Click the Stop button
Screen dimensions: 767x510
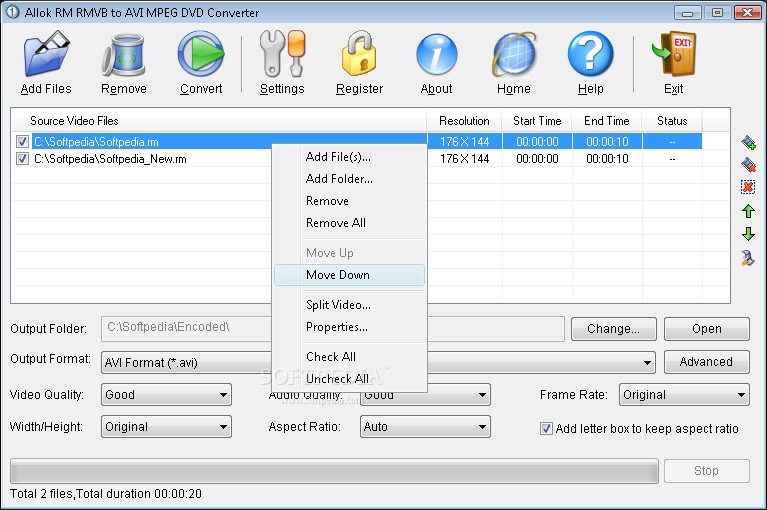pyautogui.click(x=707, y=471)
